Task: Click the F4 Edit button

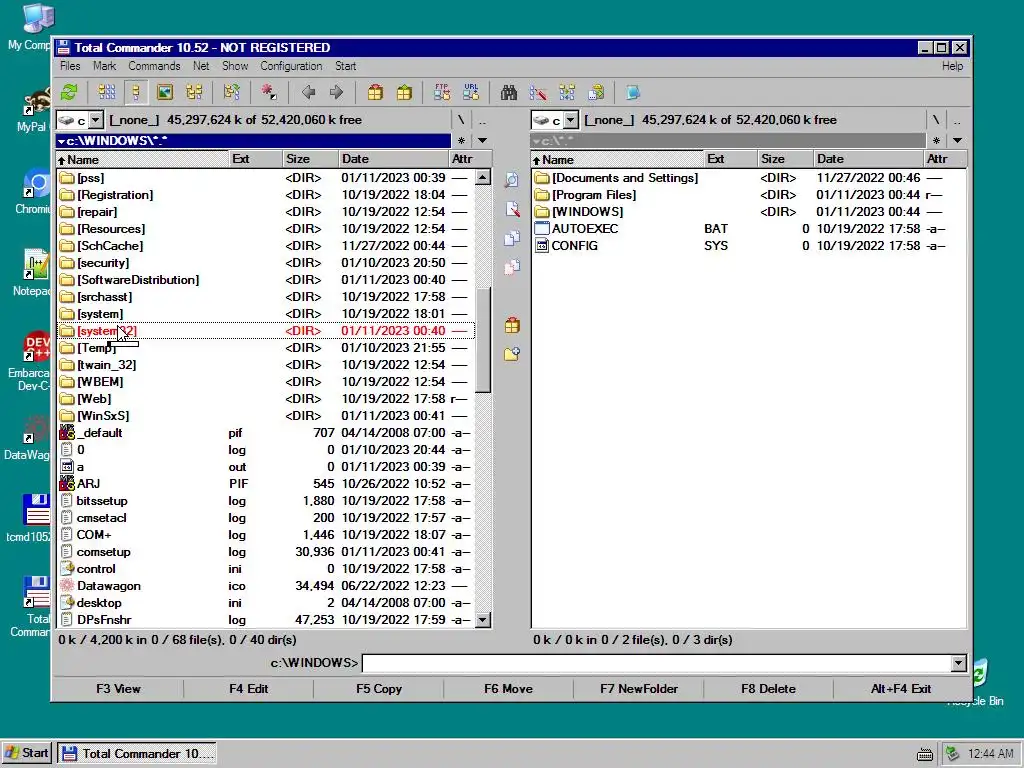Action: [248, 689]
